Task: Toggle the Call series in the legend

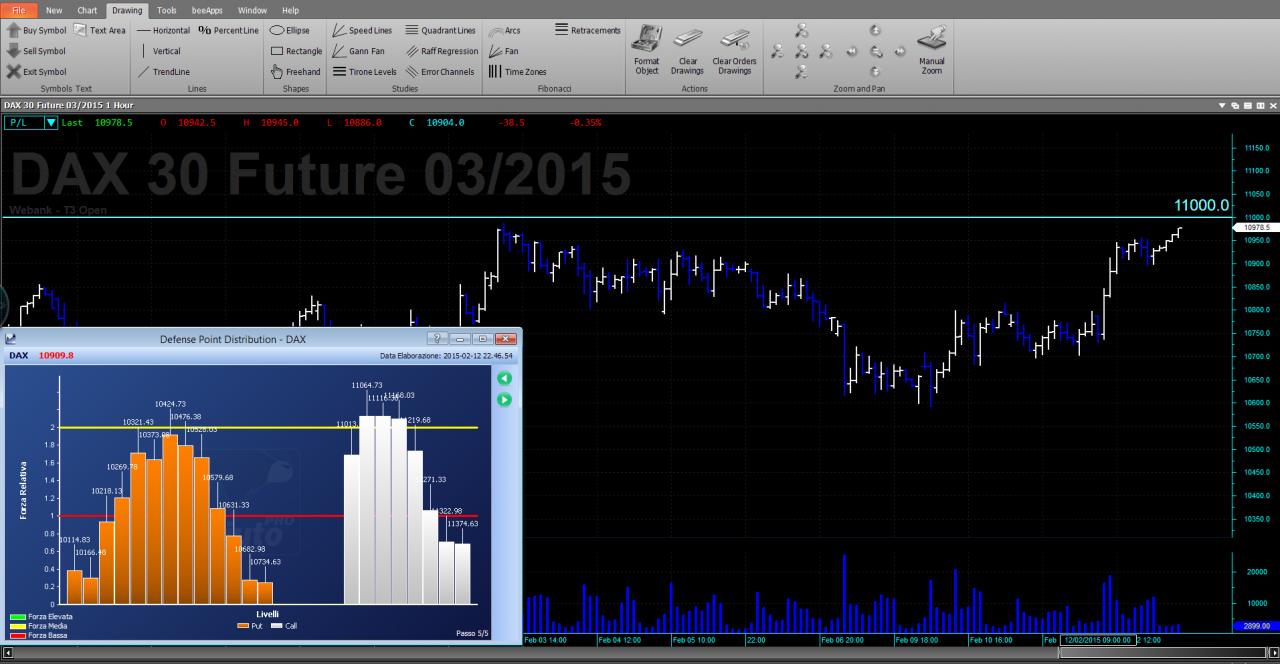Action: pos(284,625)
